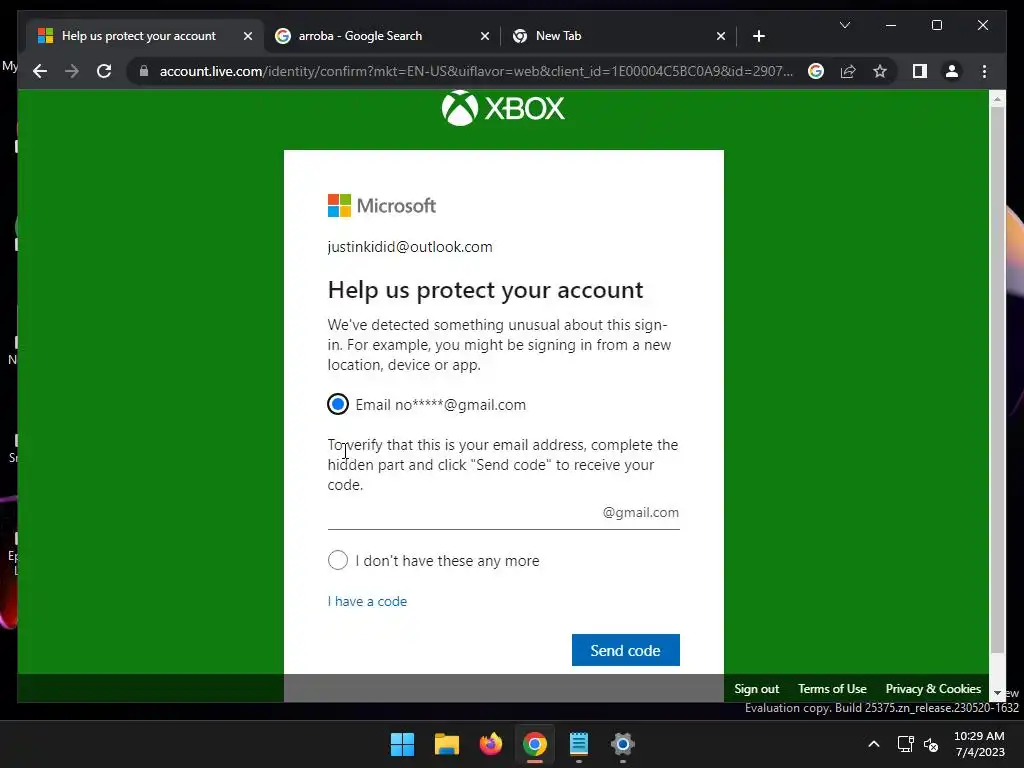
Task: Click the Send code button
Action: (x=626, y=650)
